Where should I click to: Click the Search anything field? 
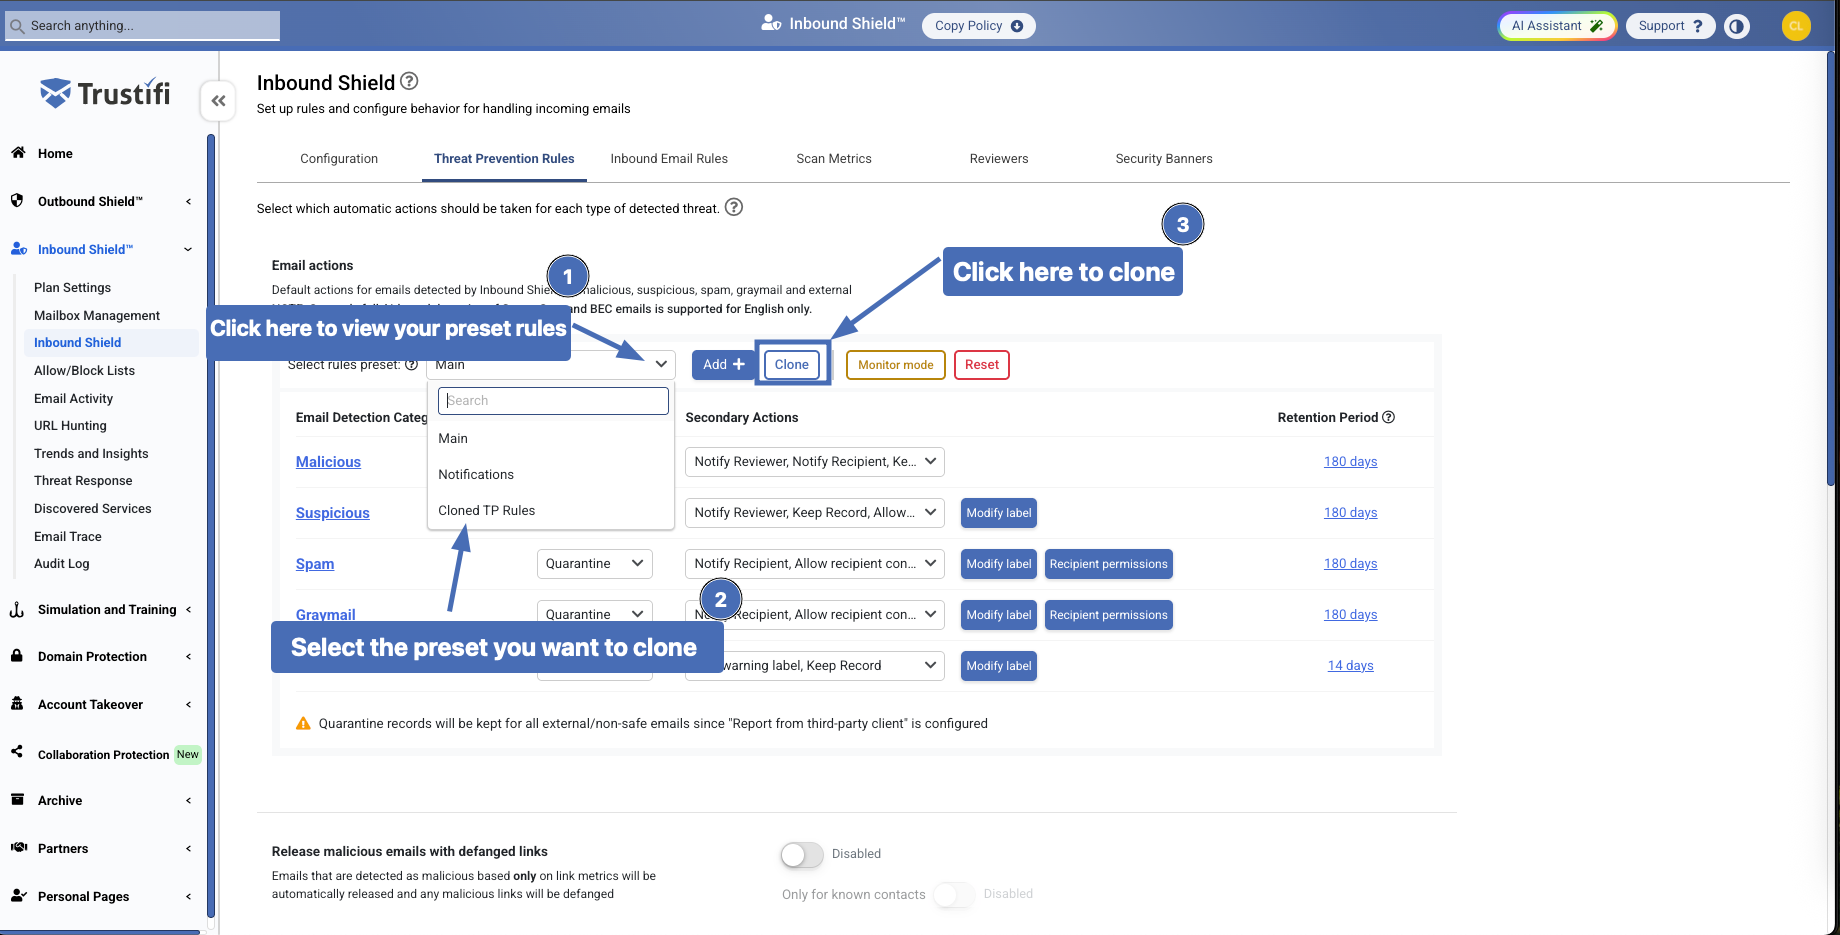[143, 26]
